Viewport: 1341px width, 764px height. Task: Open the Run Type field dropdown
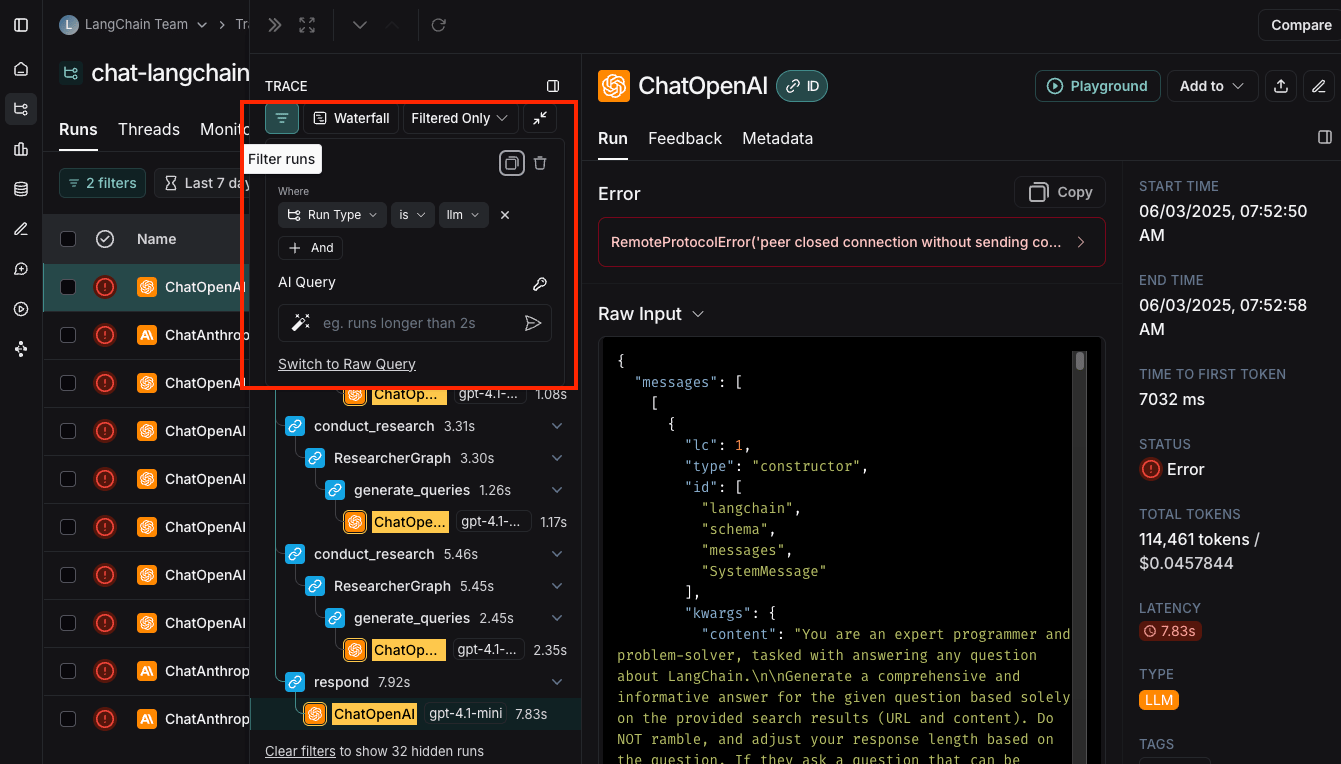[332, 215]
